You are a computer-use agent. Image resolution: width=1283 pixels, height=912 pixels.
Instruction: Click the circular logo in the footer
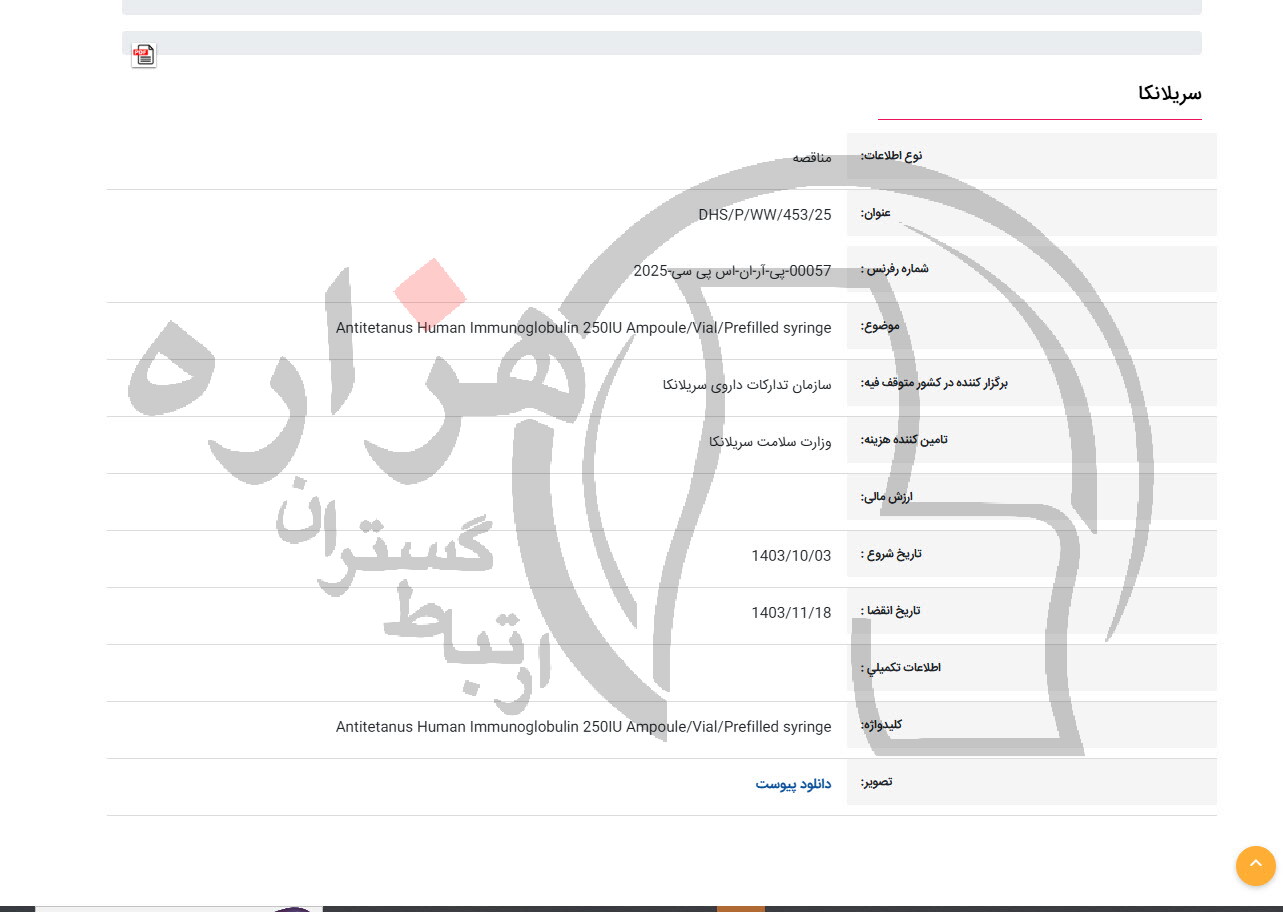point(293,909)
